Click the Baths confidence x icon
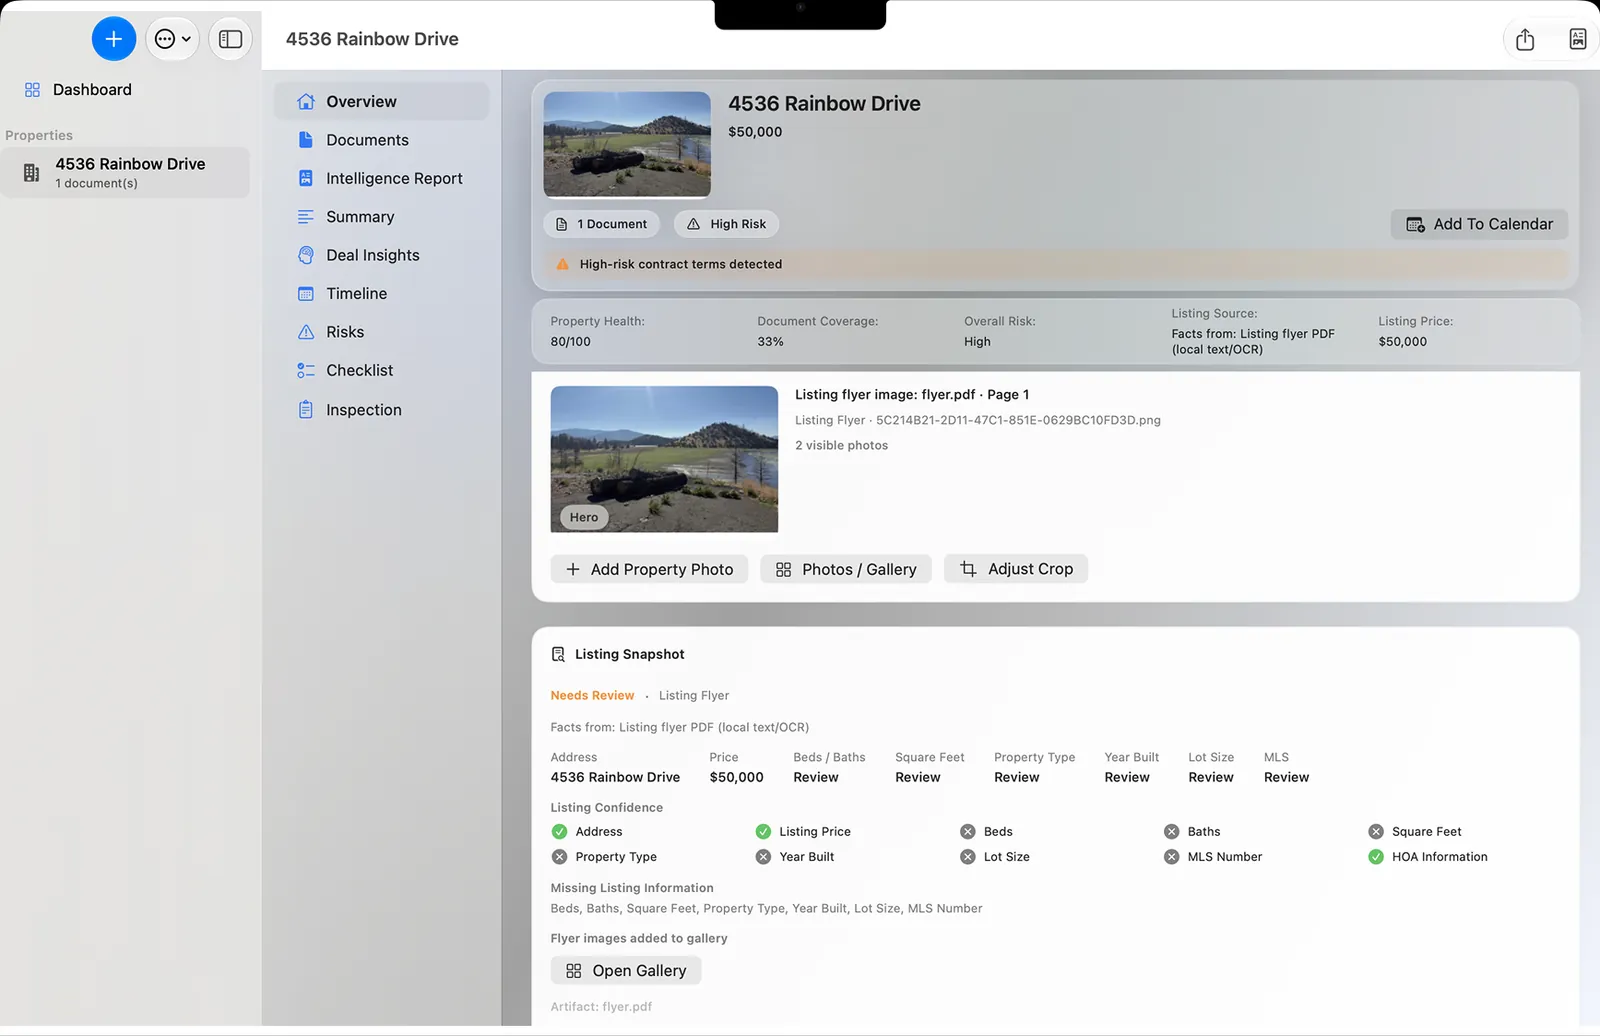The height and width of the screenshot is (1036, 1600). [x=1171, y=832]
